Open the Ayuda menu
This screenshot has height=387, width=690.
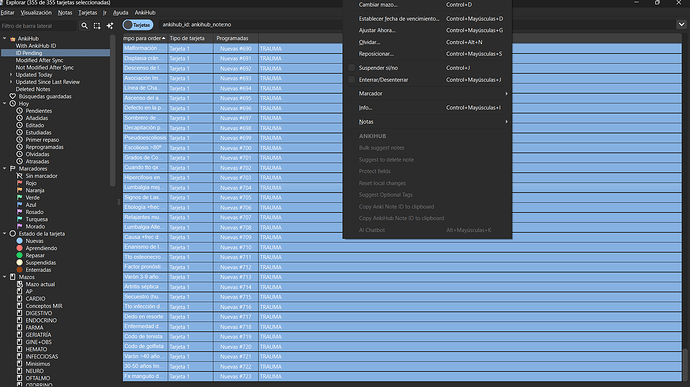tap(120, 13)
